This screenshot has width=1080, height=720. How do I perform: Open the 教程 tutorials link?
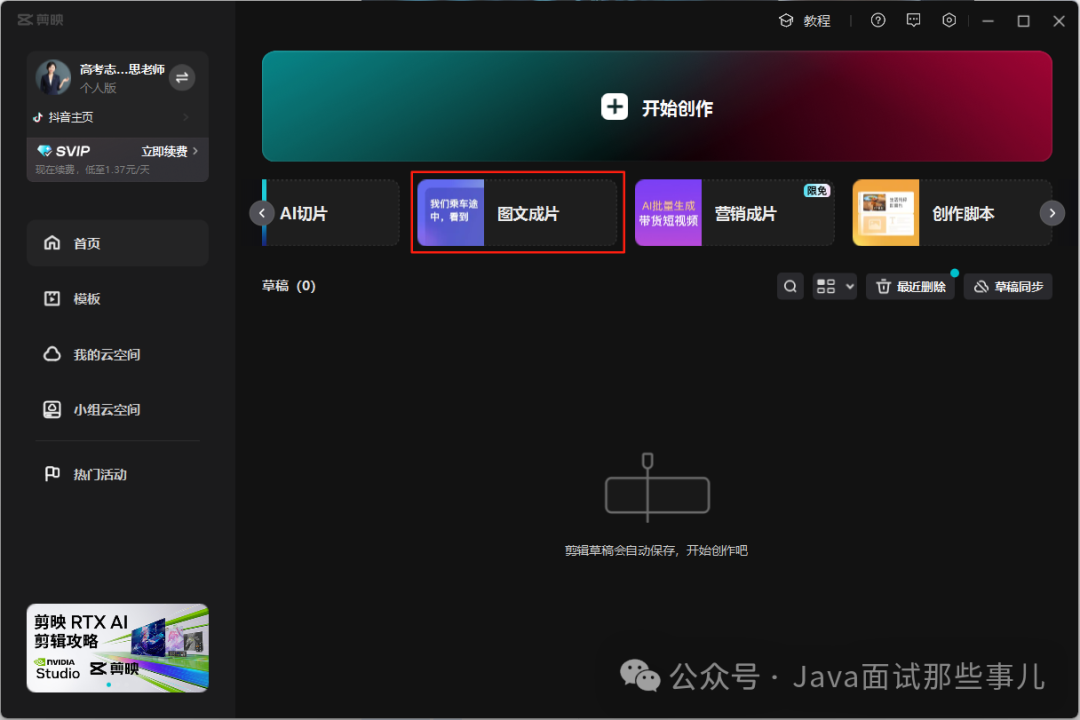(804, 21)
